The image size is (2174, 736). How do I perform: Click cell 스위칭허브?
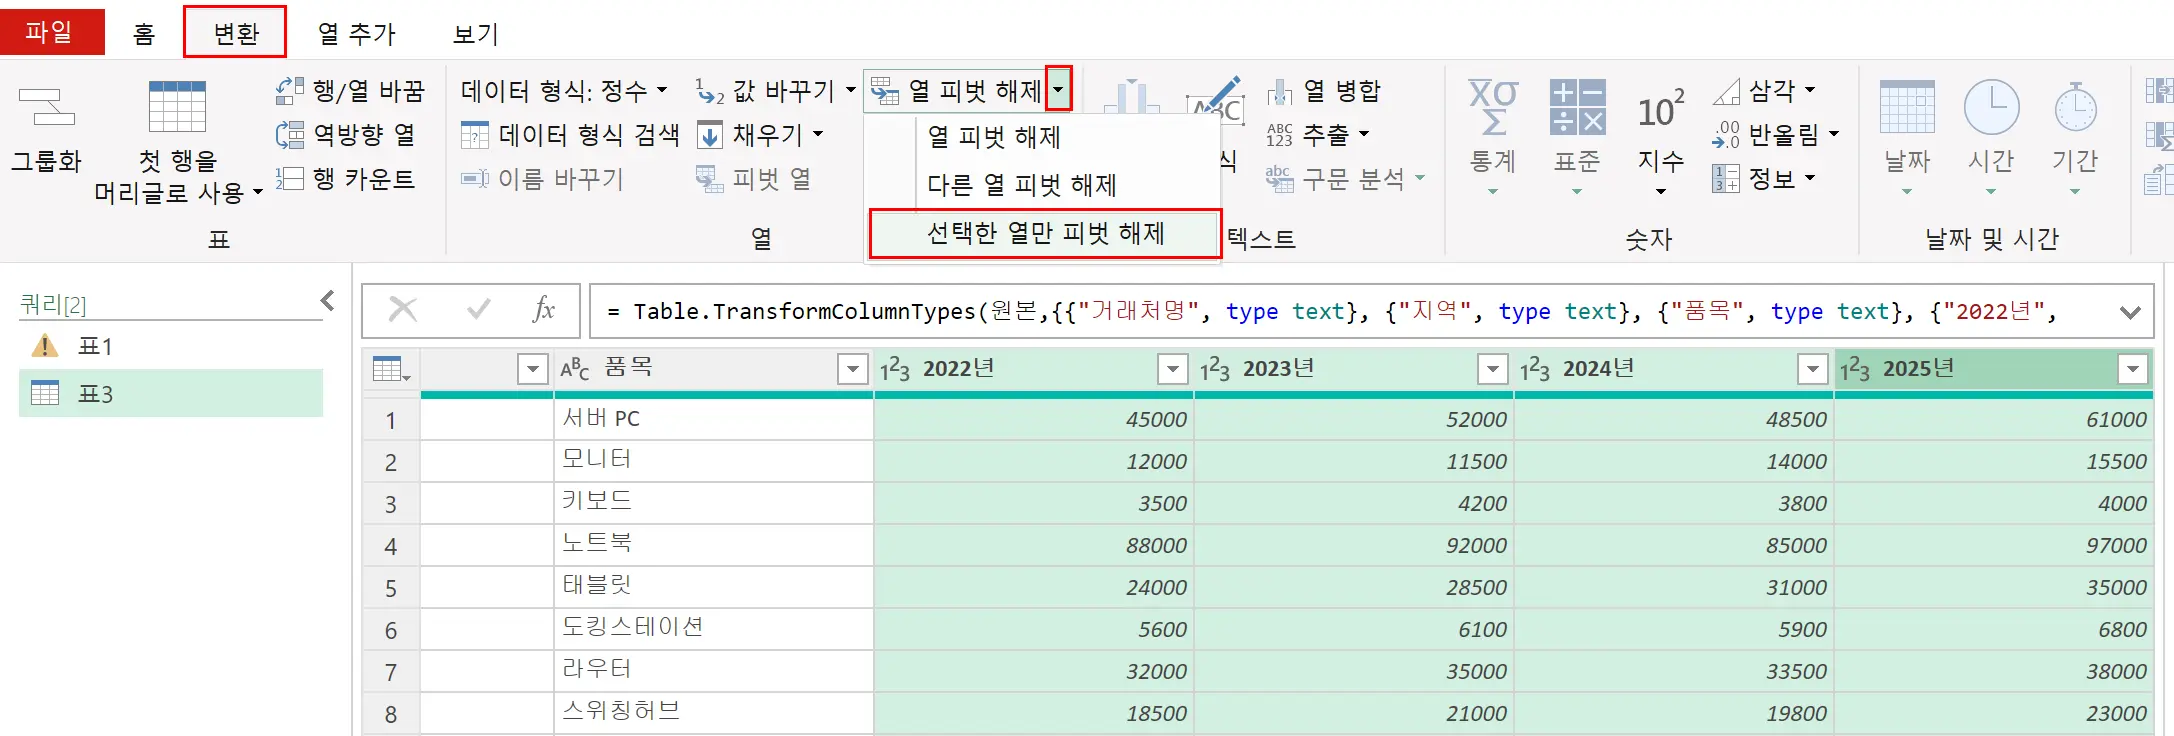tap(714, 713)
